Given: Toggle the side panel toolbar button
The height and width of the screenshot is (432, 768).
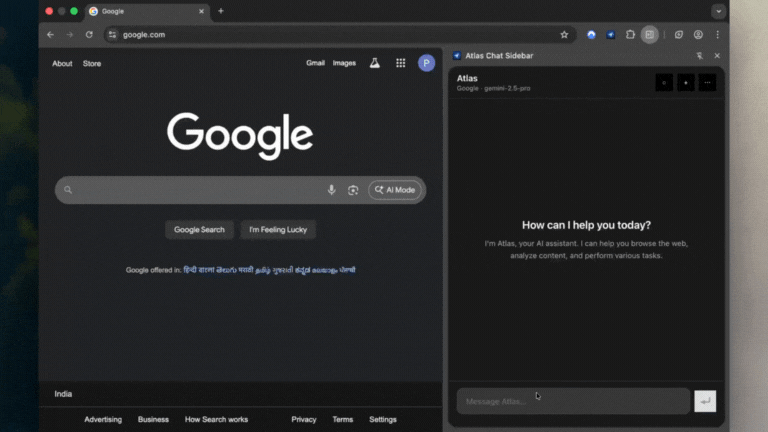Looking at the screenshot, I should click(650, 34).
